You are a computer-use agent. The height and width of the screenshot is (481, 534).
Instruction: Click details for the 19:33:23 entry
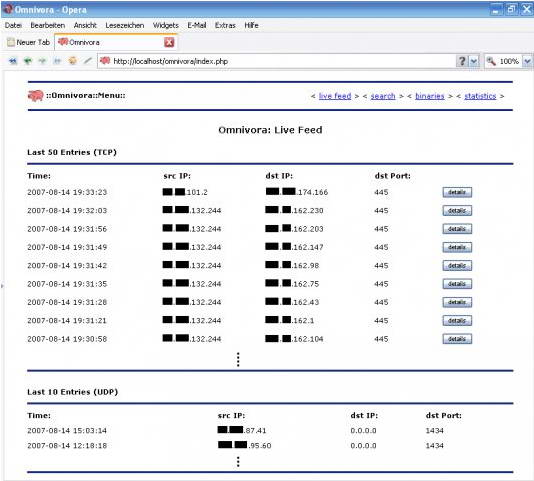pos(457,192)
